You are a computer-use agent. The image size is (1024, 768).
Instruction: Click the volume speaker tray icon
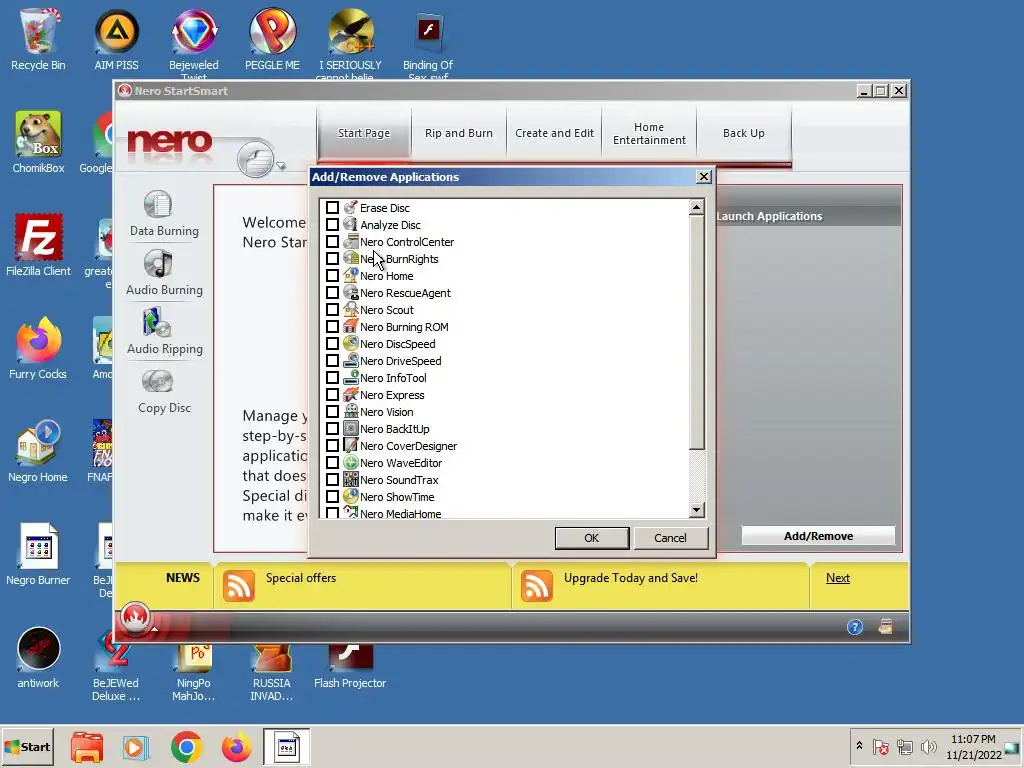(x=928, y=746)
